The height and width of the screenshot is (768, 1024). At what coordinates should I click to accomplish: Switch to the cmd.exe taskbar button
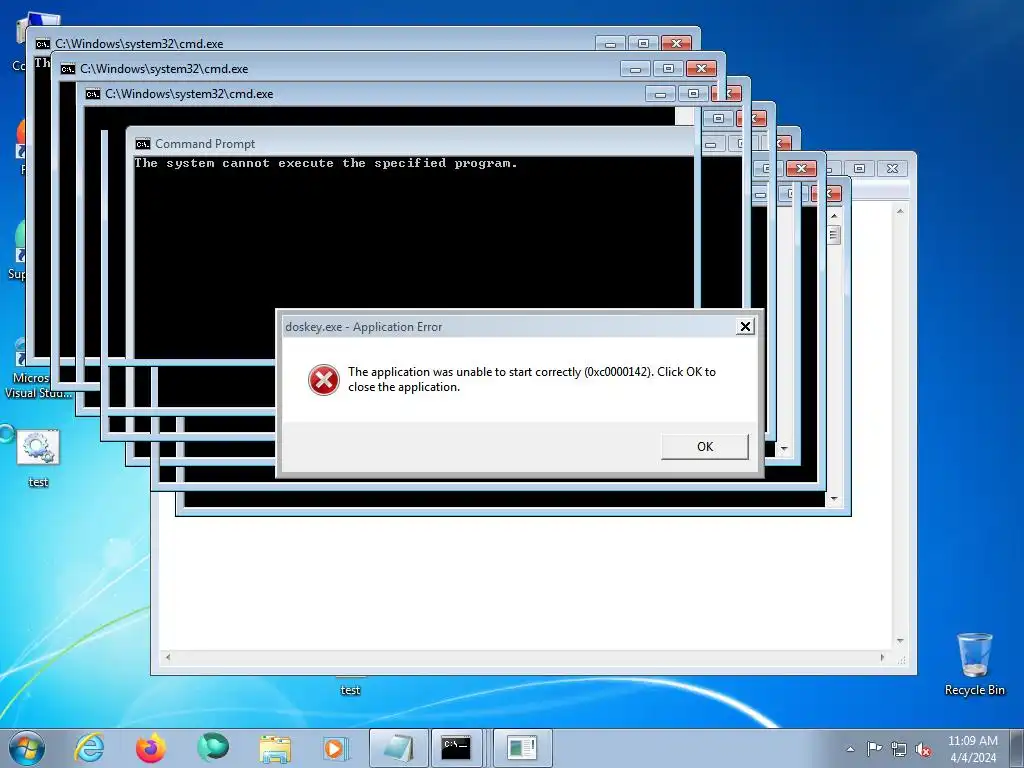pyautogui.click(x=456, y=748)
